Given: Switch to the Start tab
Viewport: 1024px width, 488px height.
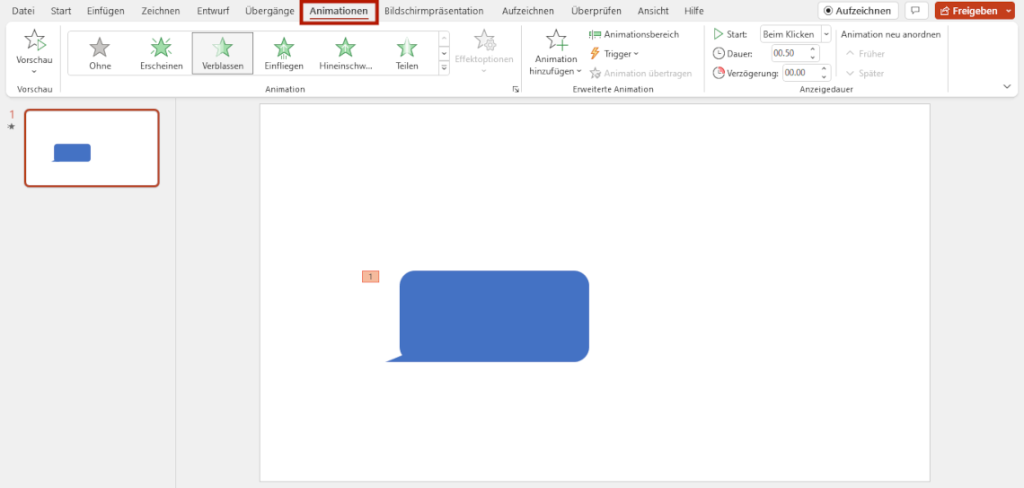Looking at the screenshot, I should (61, 11).
